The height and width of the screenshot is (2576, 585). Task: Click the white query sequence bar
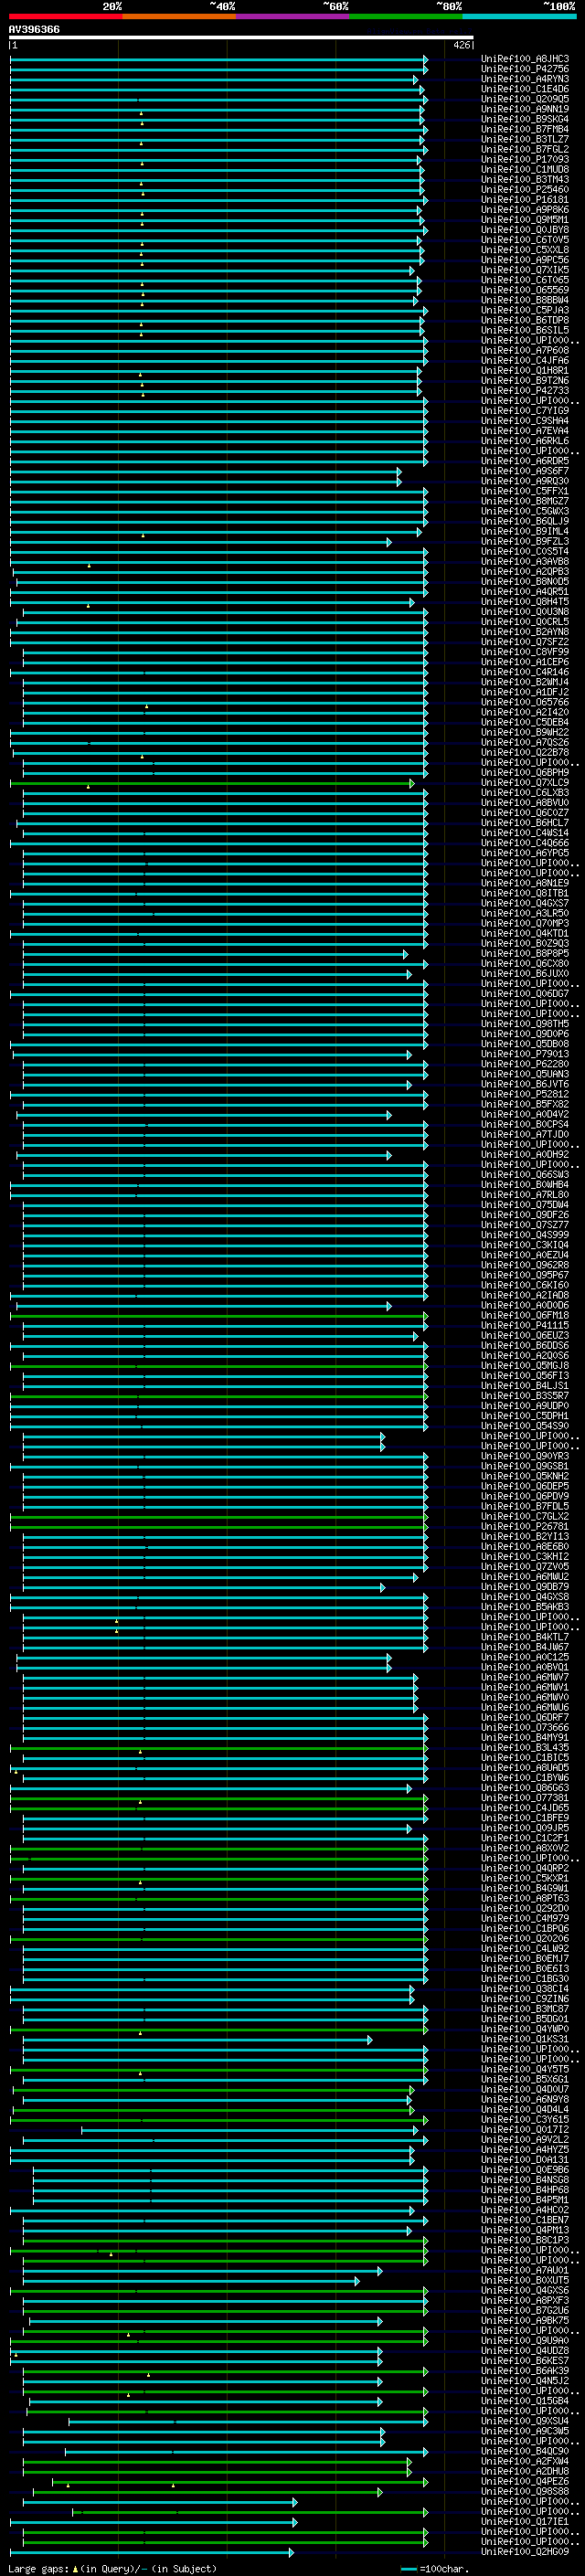pyautogui.click(x=241, y=37)
